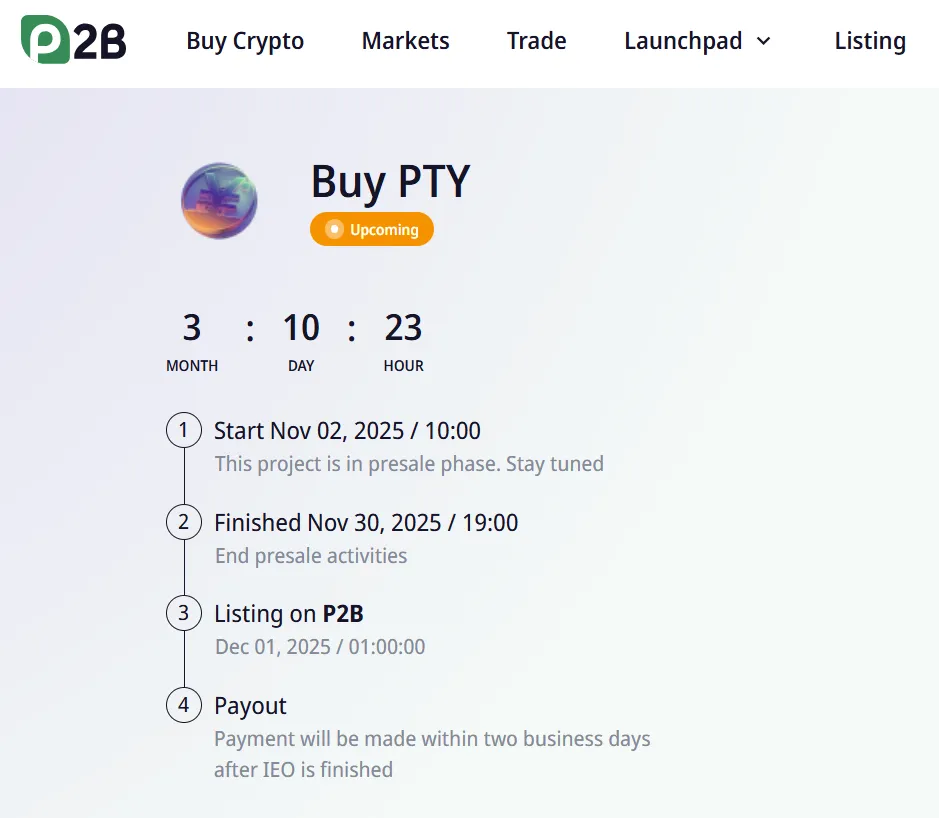Click the Start Nov 02, 2025 step
Image resolution: width=939 pixels, height=818 pixels.
coord(347,431)
